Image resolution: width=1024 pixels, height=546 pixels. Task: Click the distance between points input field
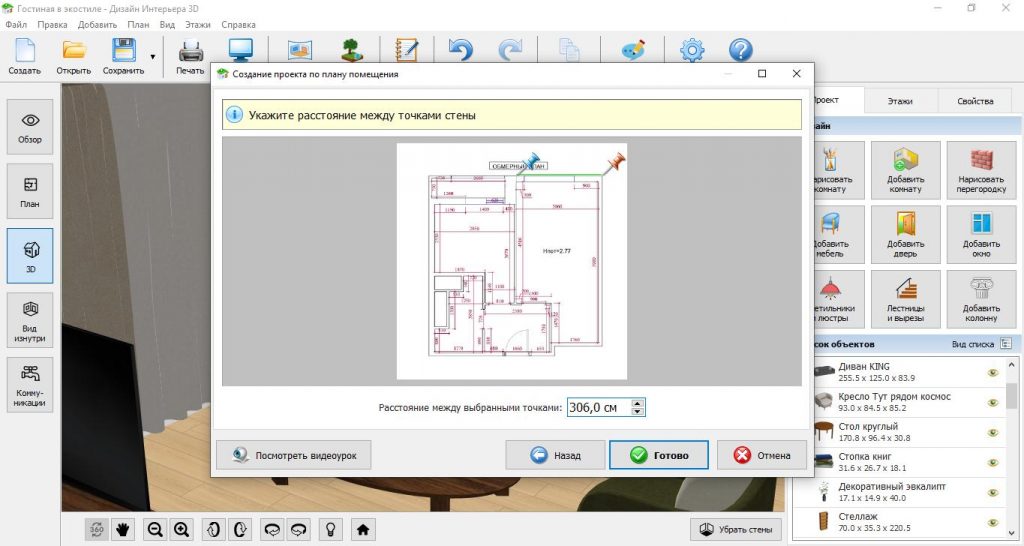[598, 408]
